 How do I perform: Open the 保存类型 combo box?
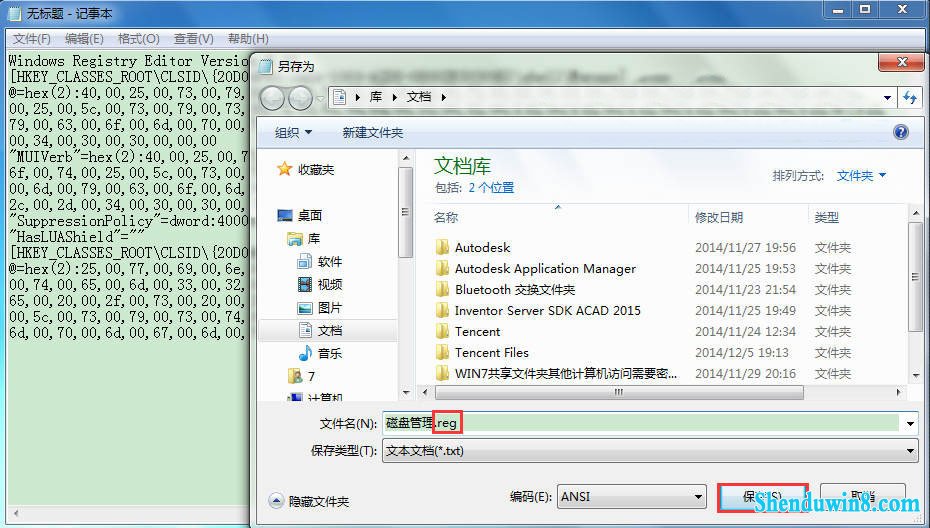point(650,451)
